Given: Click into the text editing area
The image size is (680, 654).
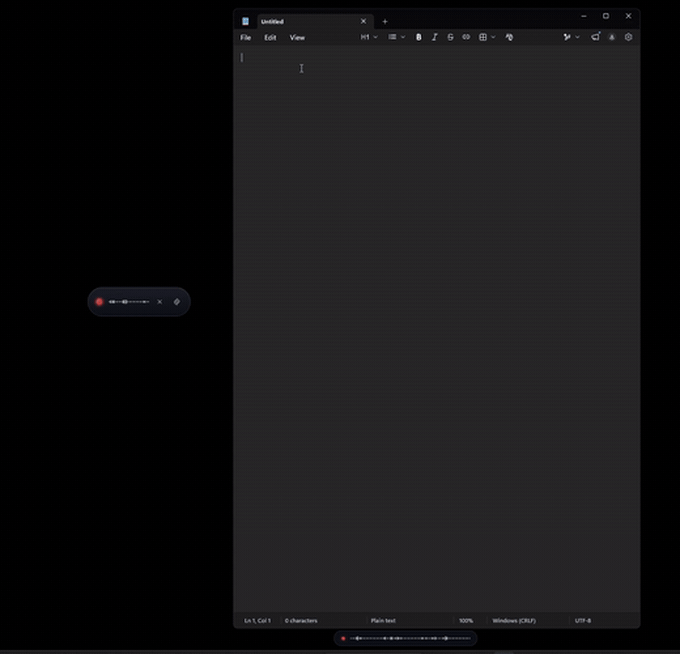Looking at the screenshot, I should point(436,330).
